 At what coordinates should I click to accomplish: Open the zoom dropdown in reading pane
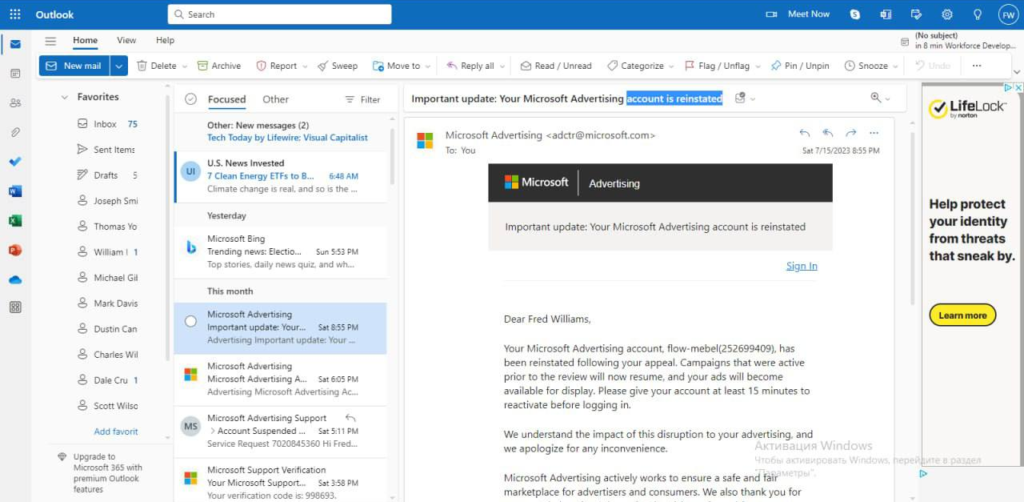[x=880, y=98]
